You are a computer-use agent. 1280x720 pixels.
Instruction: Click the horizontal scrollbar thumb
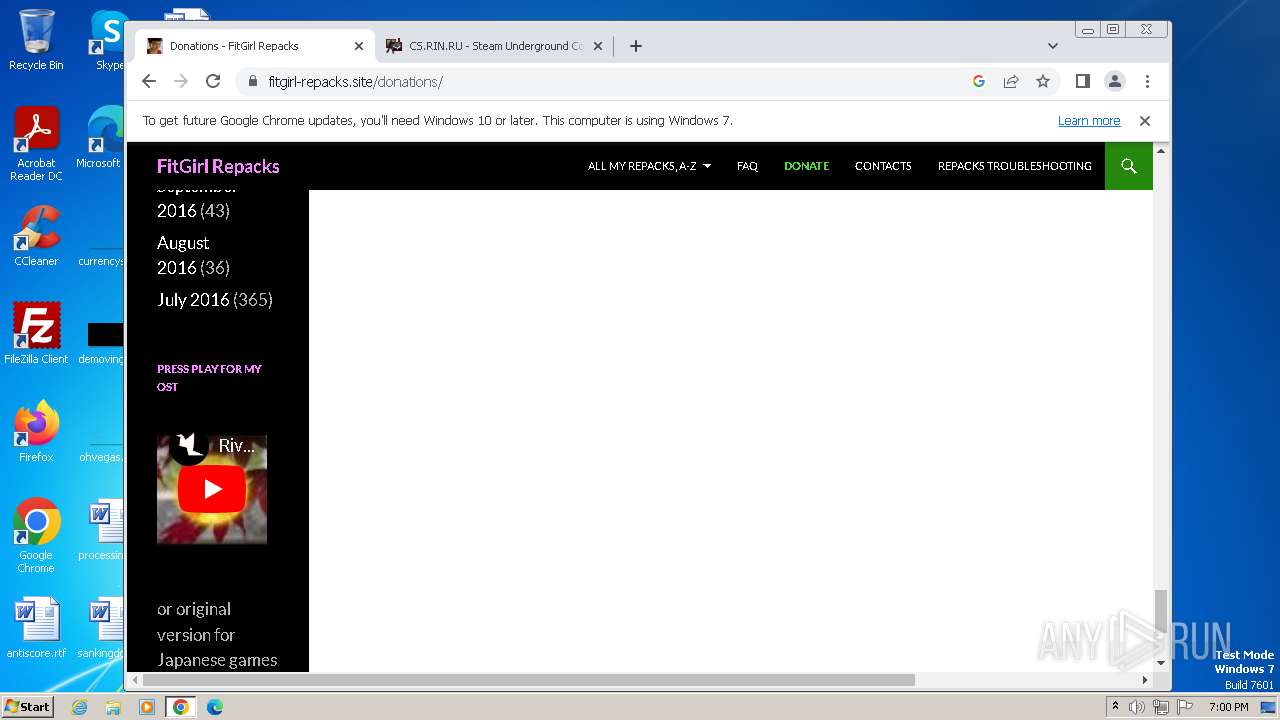[527, 680]
